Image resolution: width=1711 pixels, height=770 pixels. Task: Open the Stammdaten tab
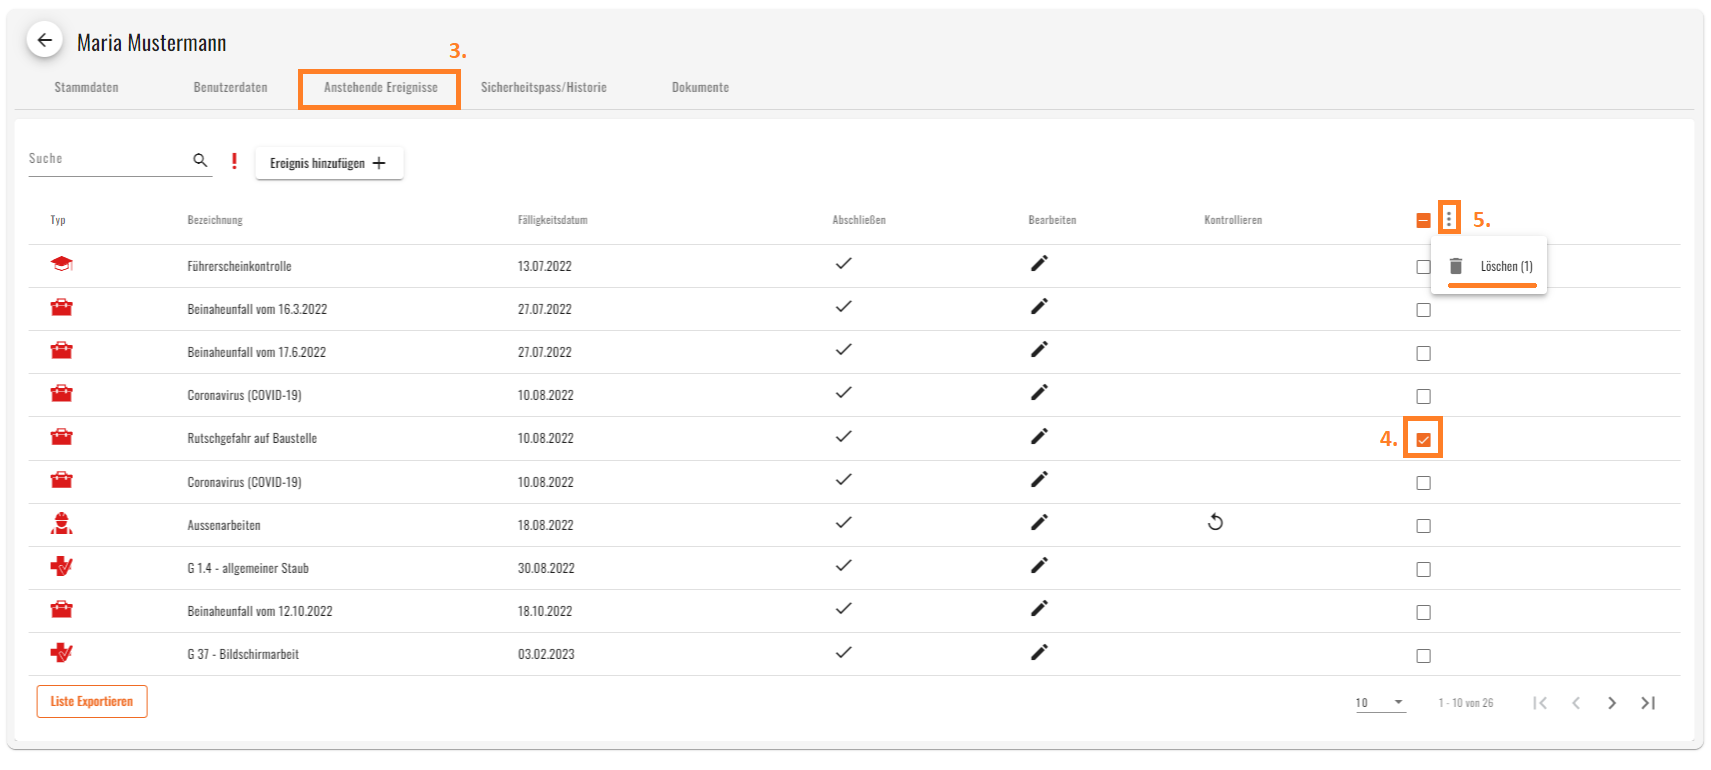(x=86, y=88)
